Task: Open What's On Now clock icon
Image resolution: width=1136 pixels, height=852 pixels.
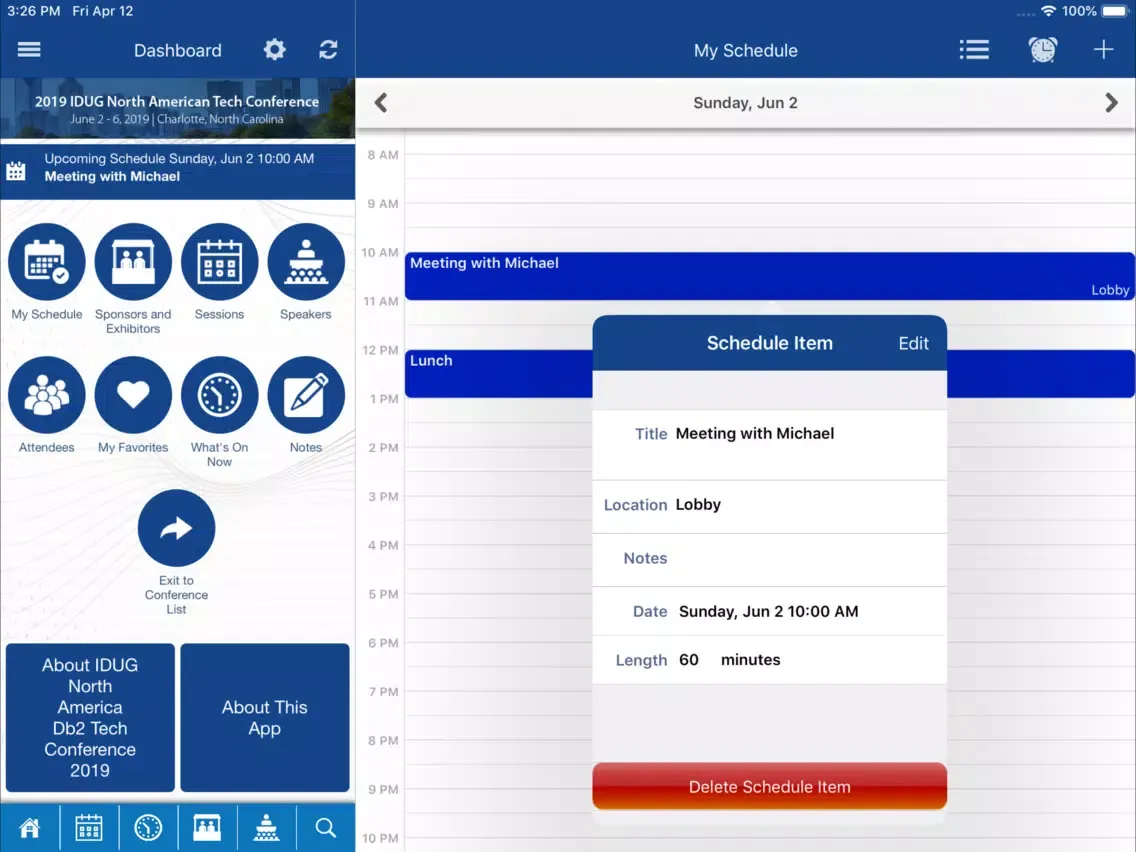Action: [220, 395]
